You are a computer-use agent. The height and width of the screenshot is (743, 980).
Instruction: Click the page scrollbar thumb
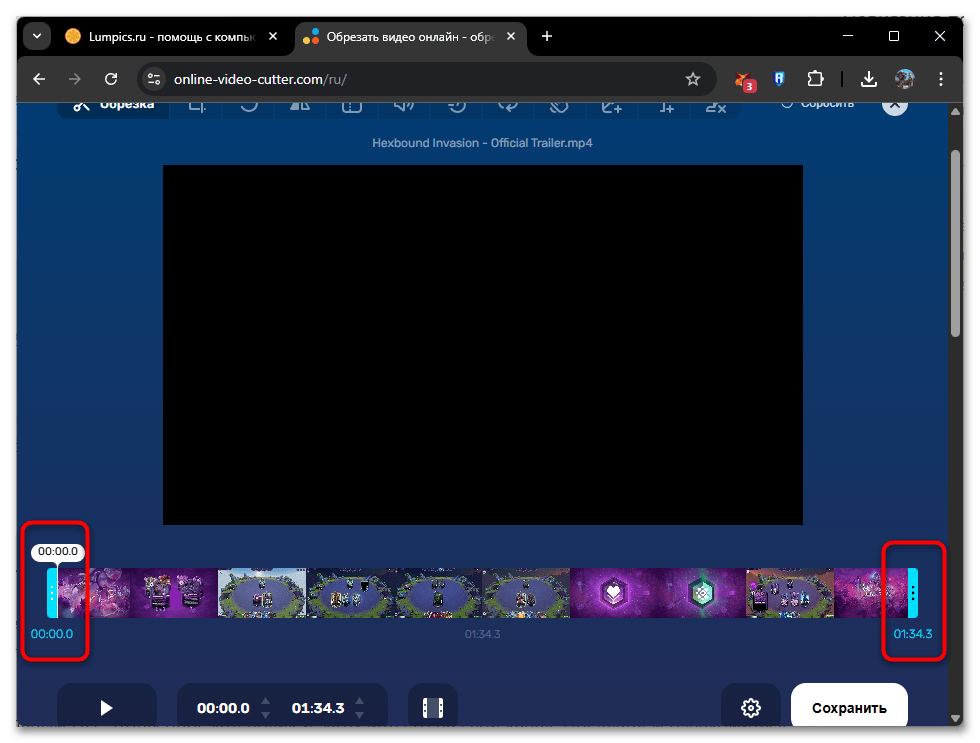(x=955, y=244)
